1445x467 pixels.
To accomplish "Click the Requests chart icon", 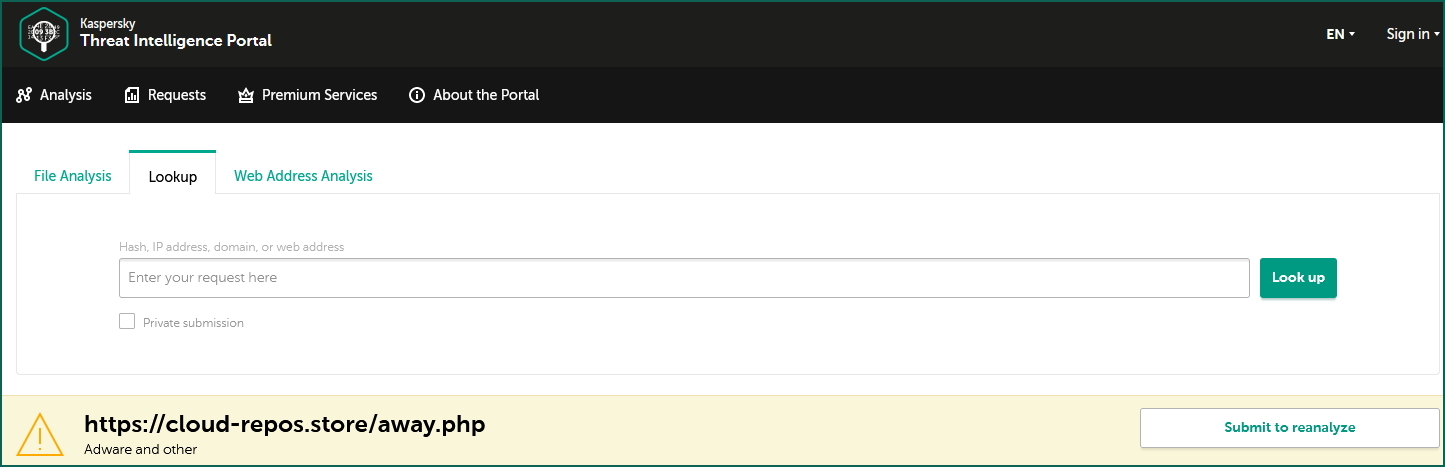I will pyautogui.click(x=132, y=95).
